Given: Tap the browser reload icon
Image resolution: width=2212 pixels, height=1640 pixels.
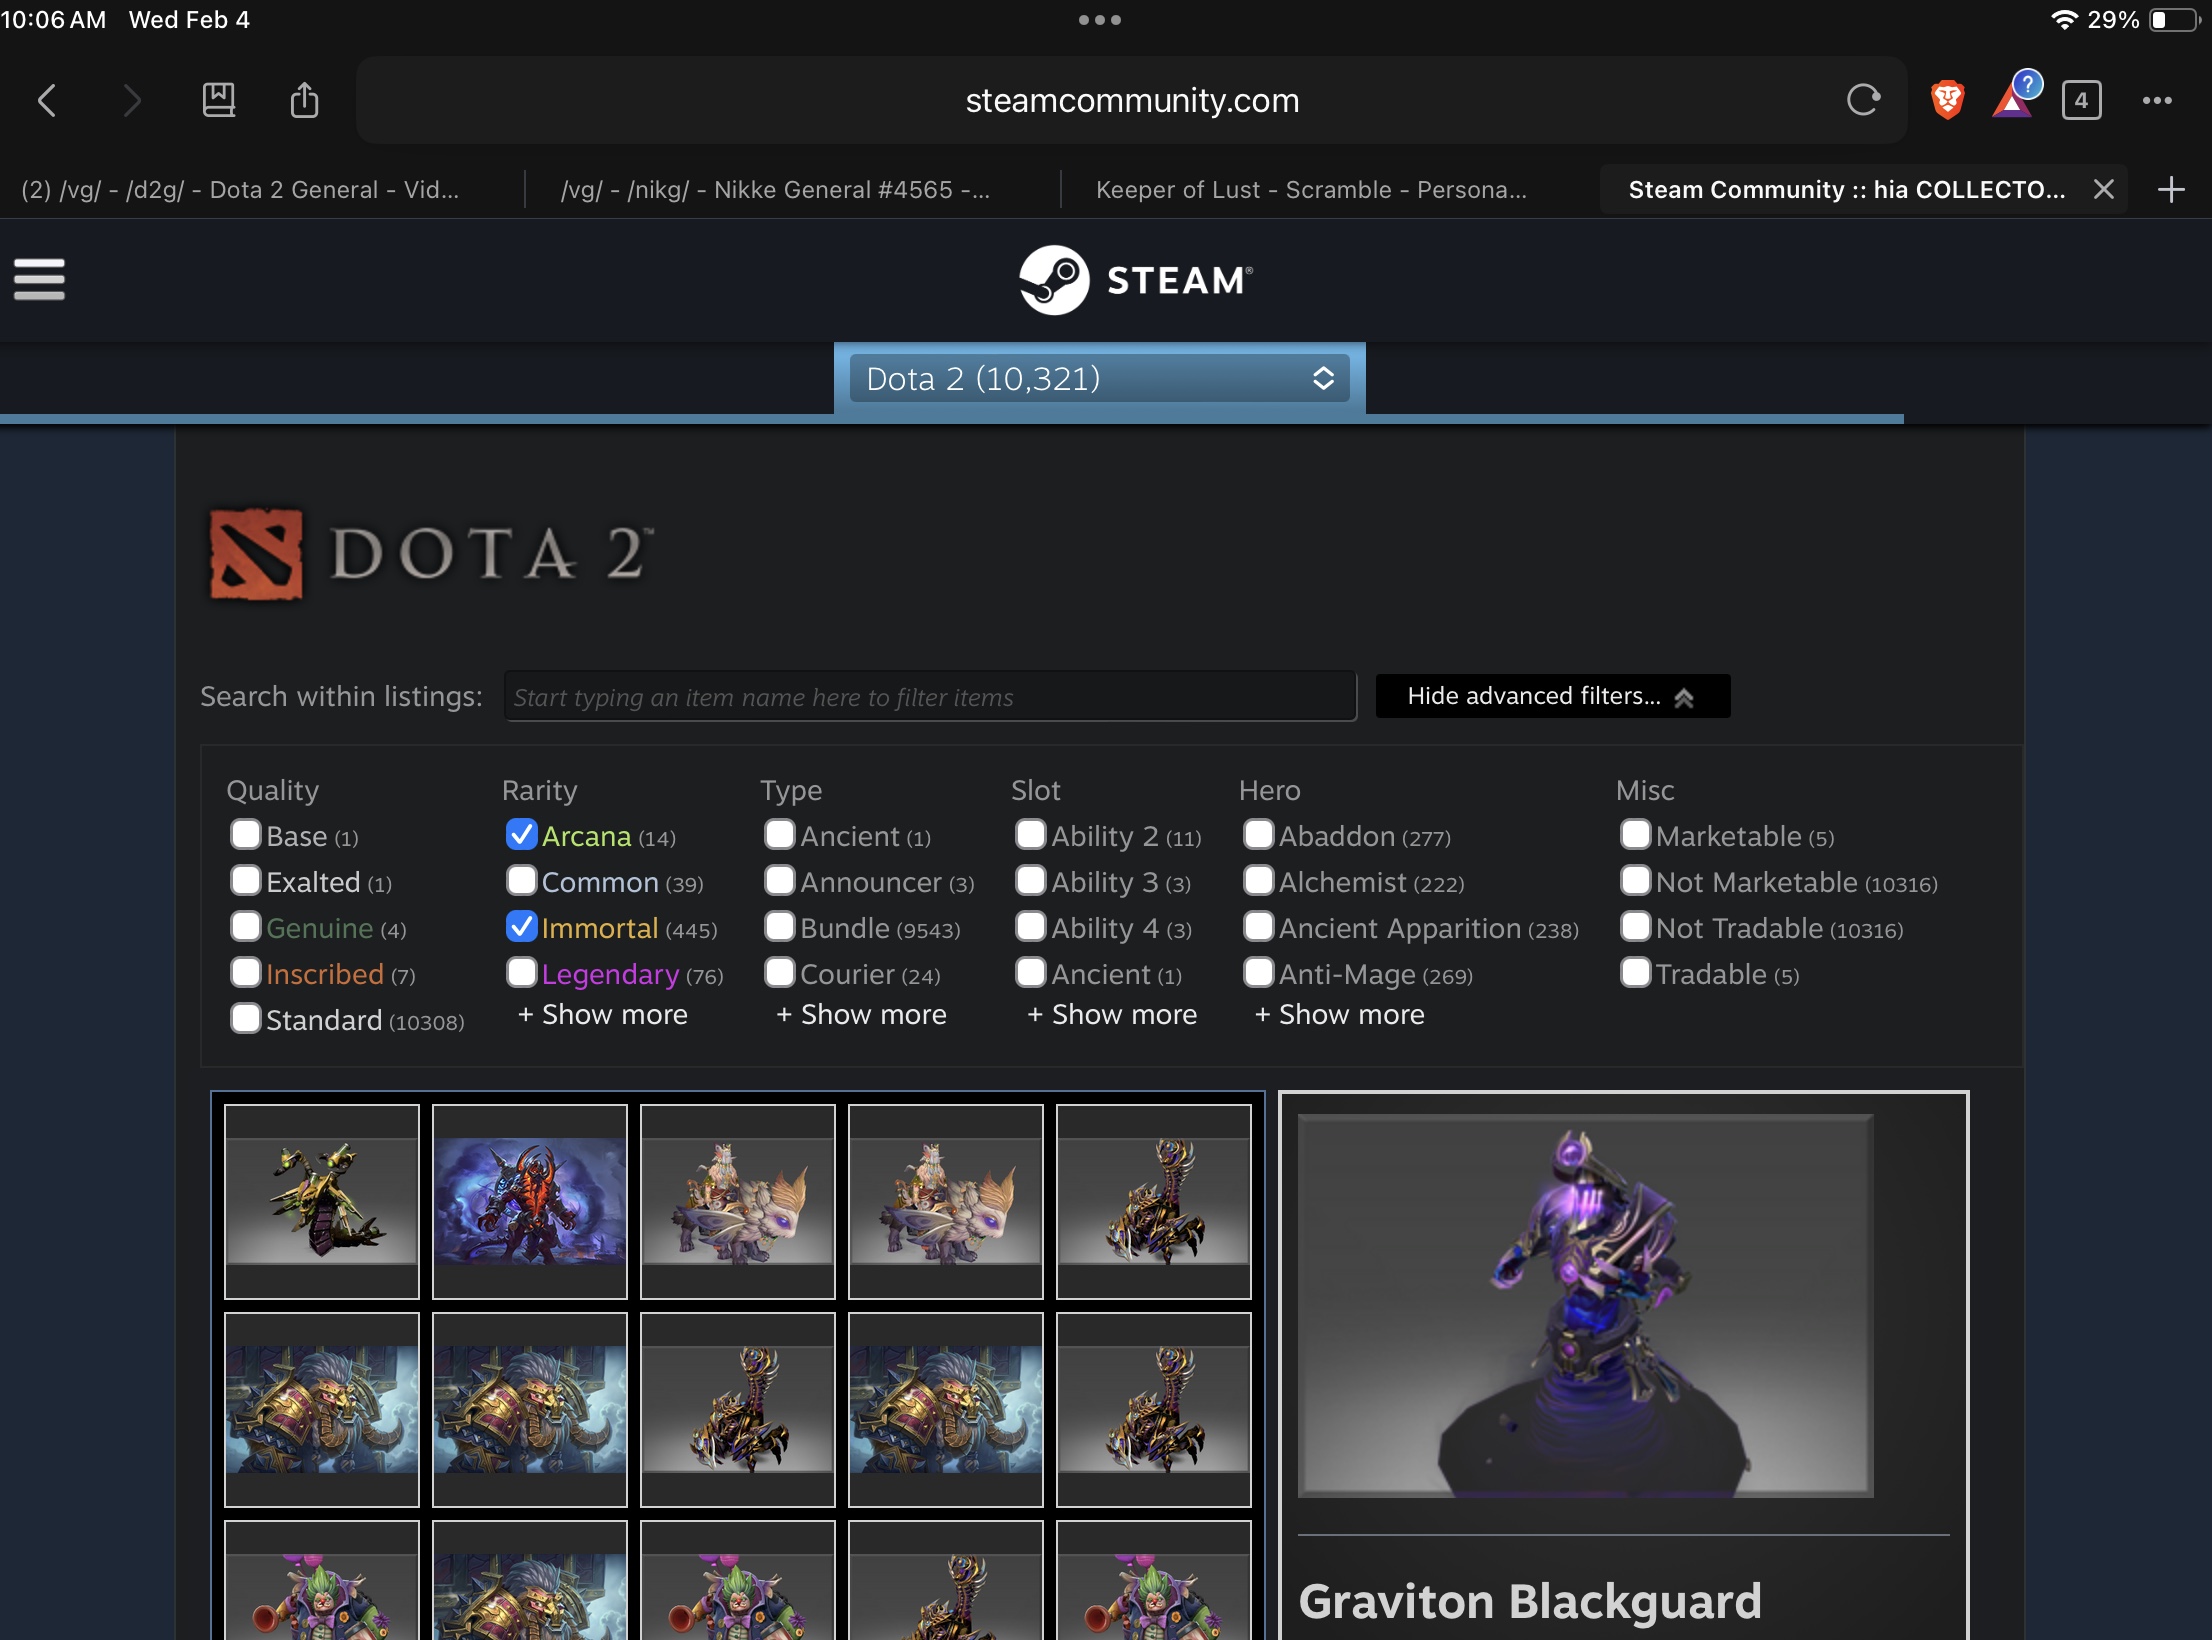Looking at the screenshot, I should [x=1863, y=100].
